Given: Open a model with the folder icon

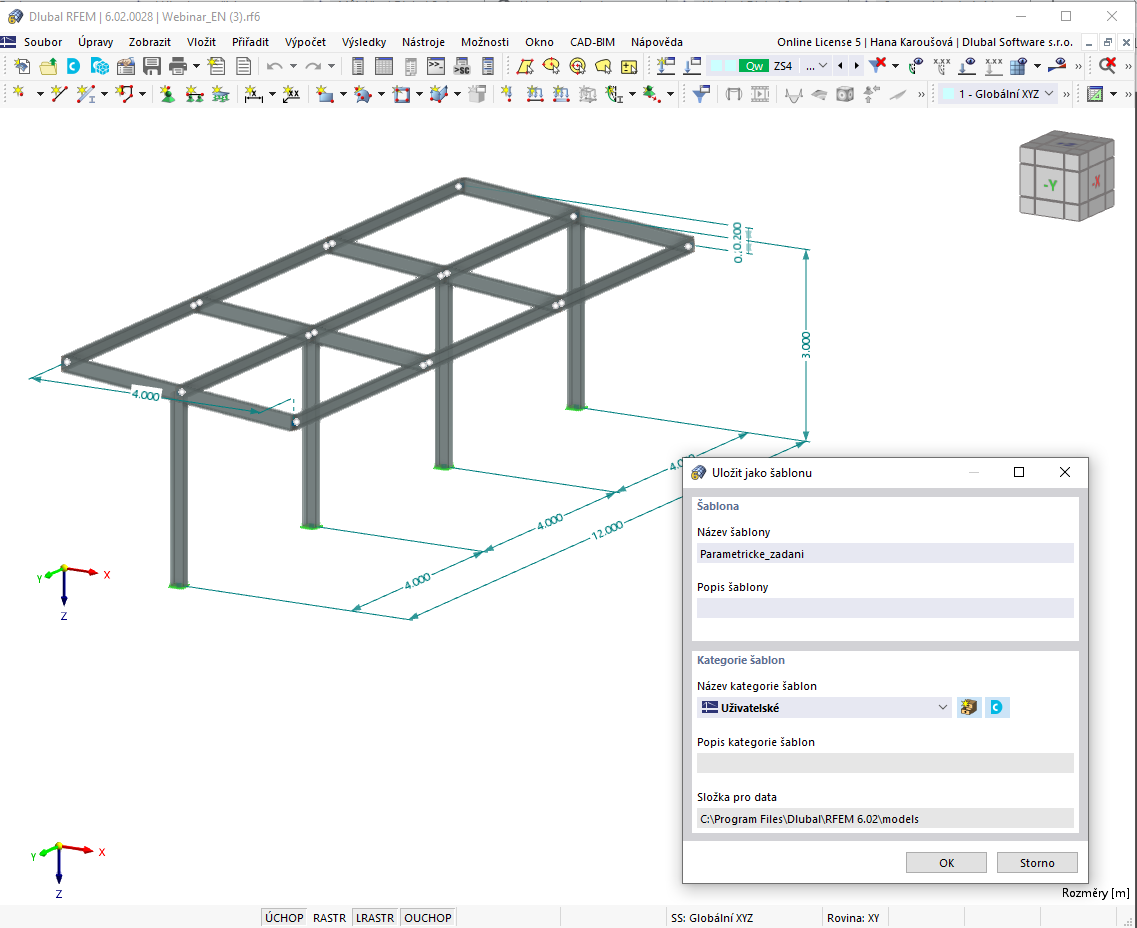Looking at the screenshot, I should 48,67.
